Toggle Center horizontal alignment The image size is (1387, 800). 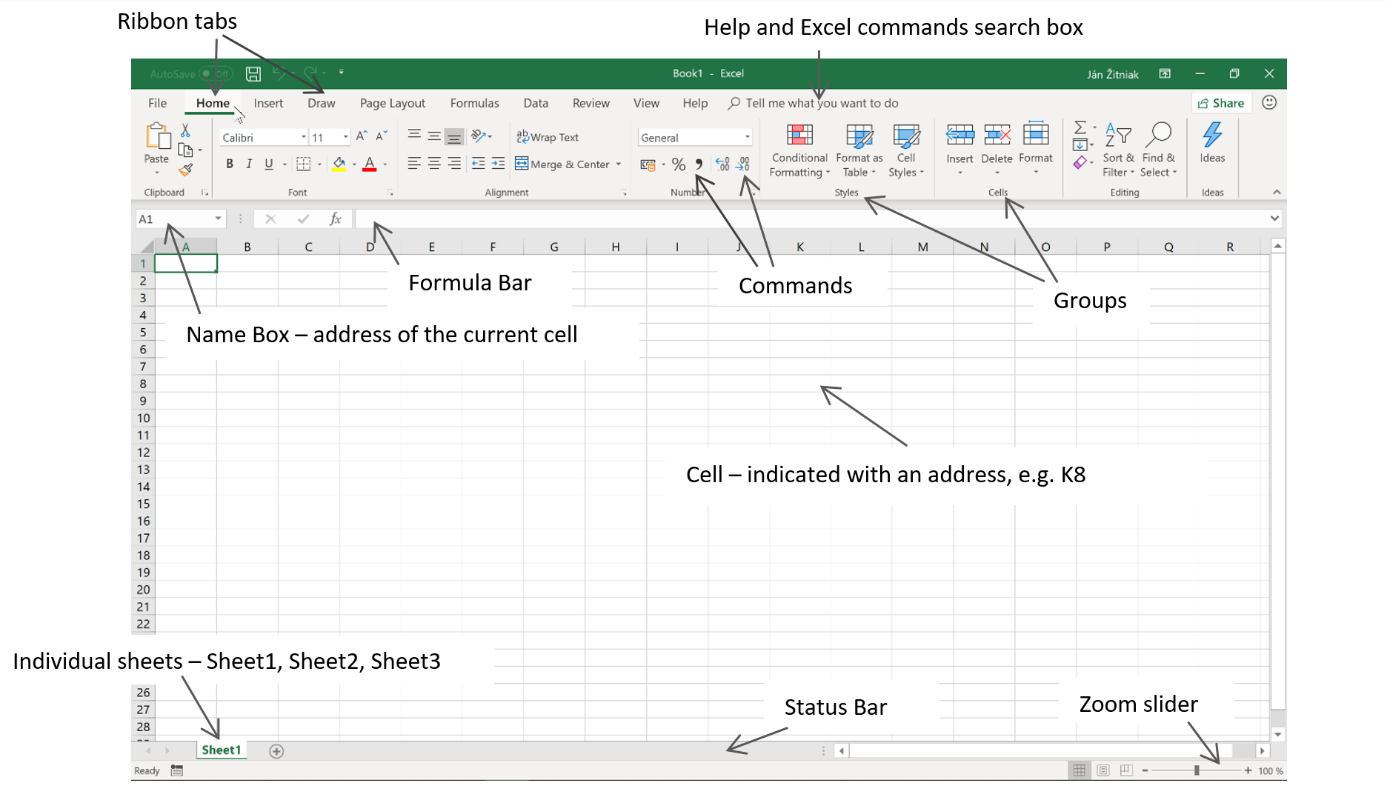coord(434,164)
